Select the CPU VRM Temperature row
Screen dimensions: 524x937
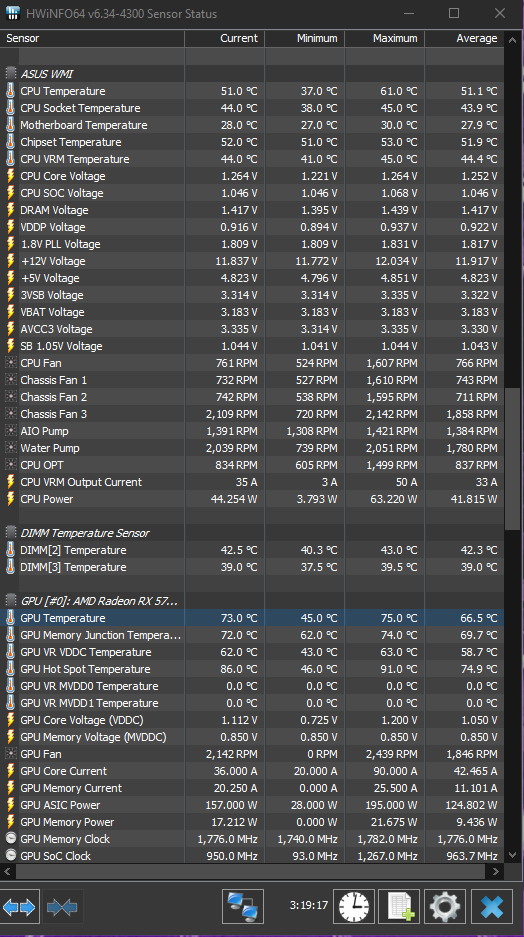(252, 159)
